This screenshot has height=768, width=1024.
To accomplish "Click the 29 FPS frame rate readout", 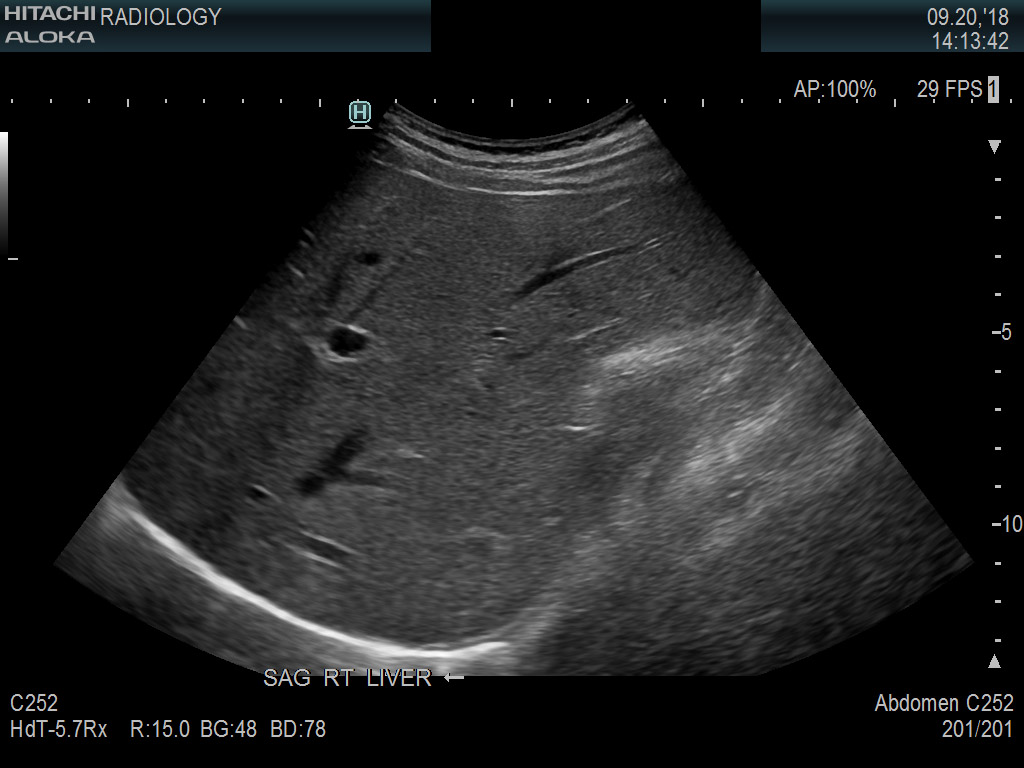I will click(x=948, y=90).
